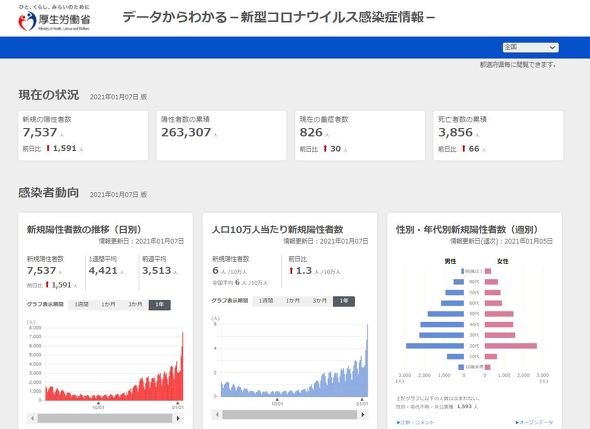The image size is (590, 429).
Task: Select 1か月 period for daily positives graph
Action: coord(108,304)
